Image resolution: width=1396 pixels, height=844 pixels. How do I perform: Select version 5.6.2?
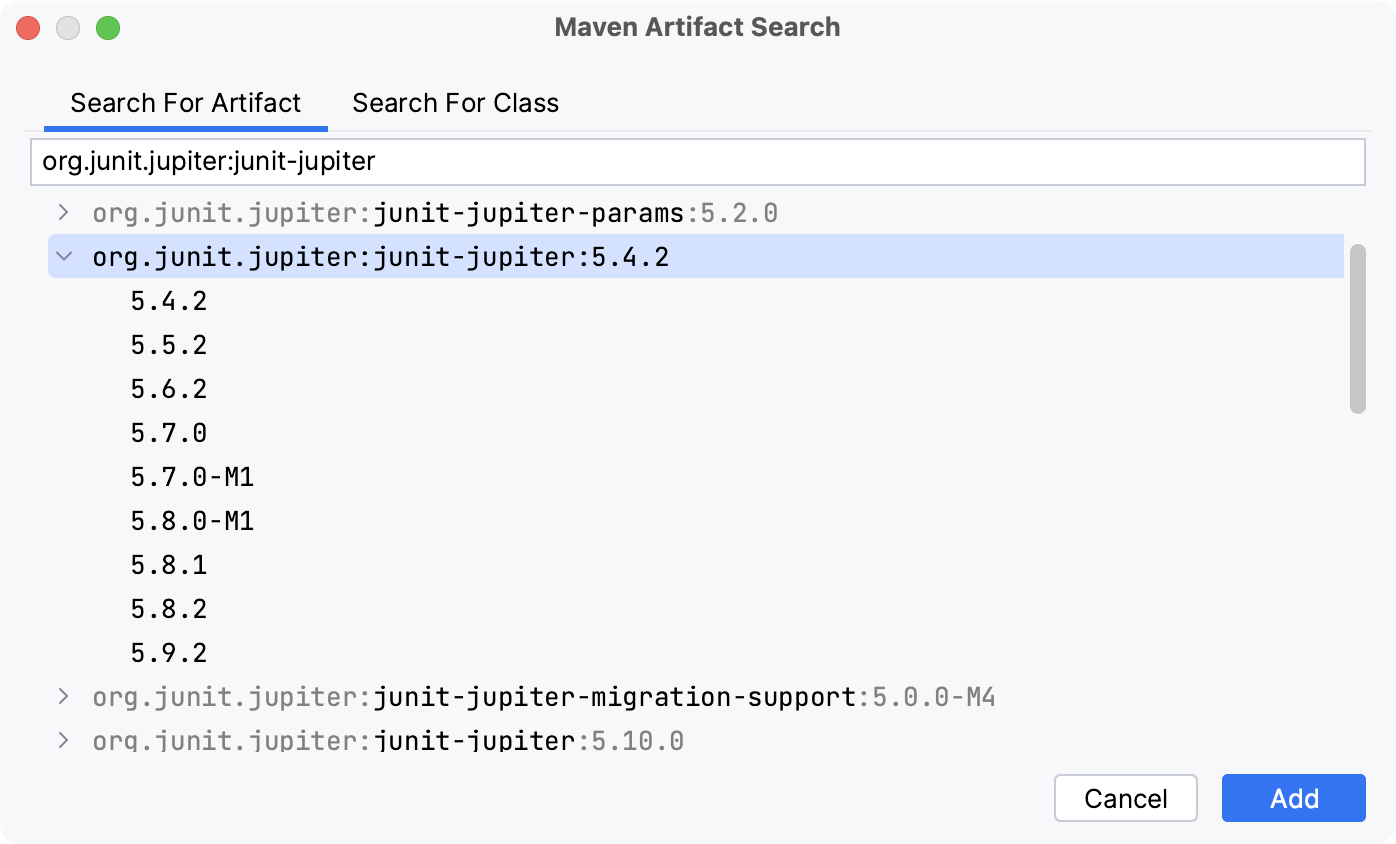(168, 388)
